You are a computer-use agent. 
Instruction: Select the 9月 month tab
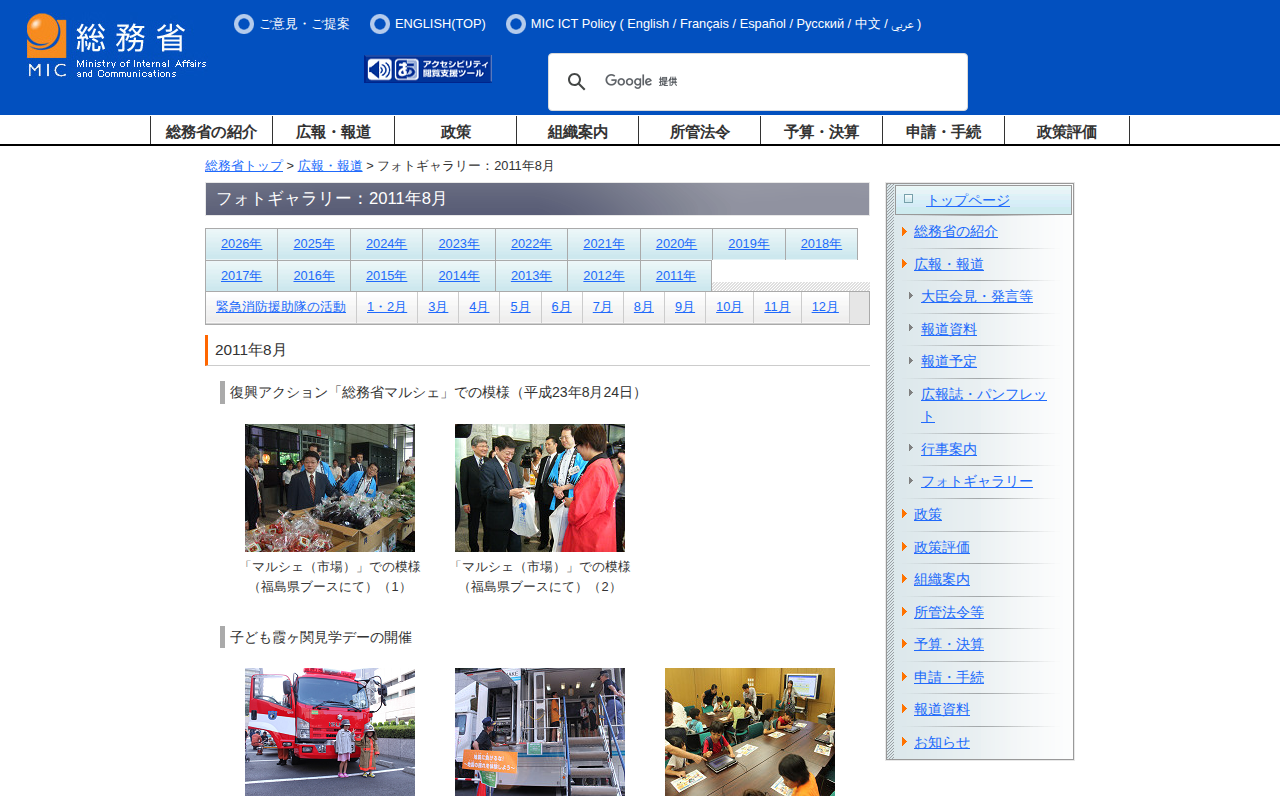pos(684,307)
